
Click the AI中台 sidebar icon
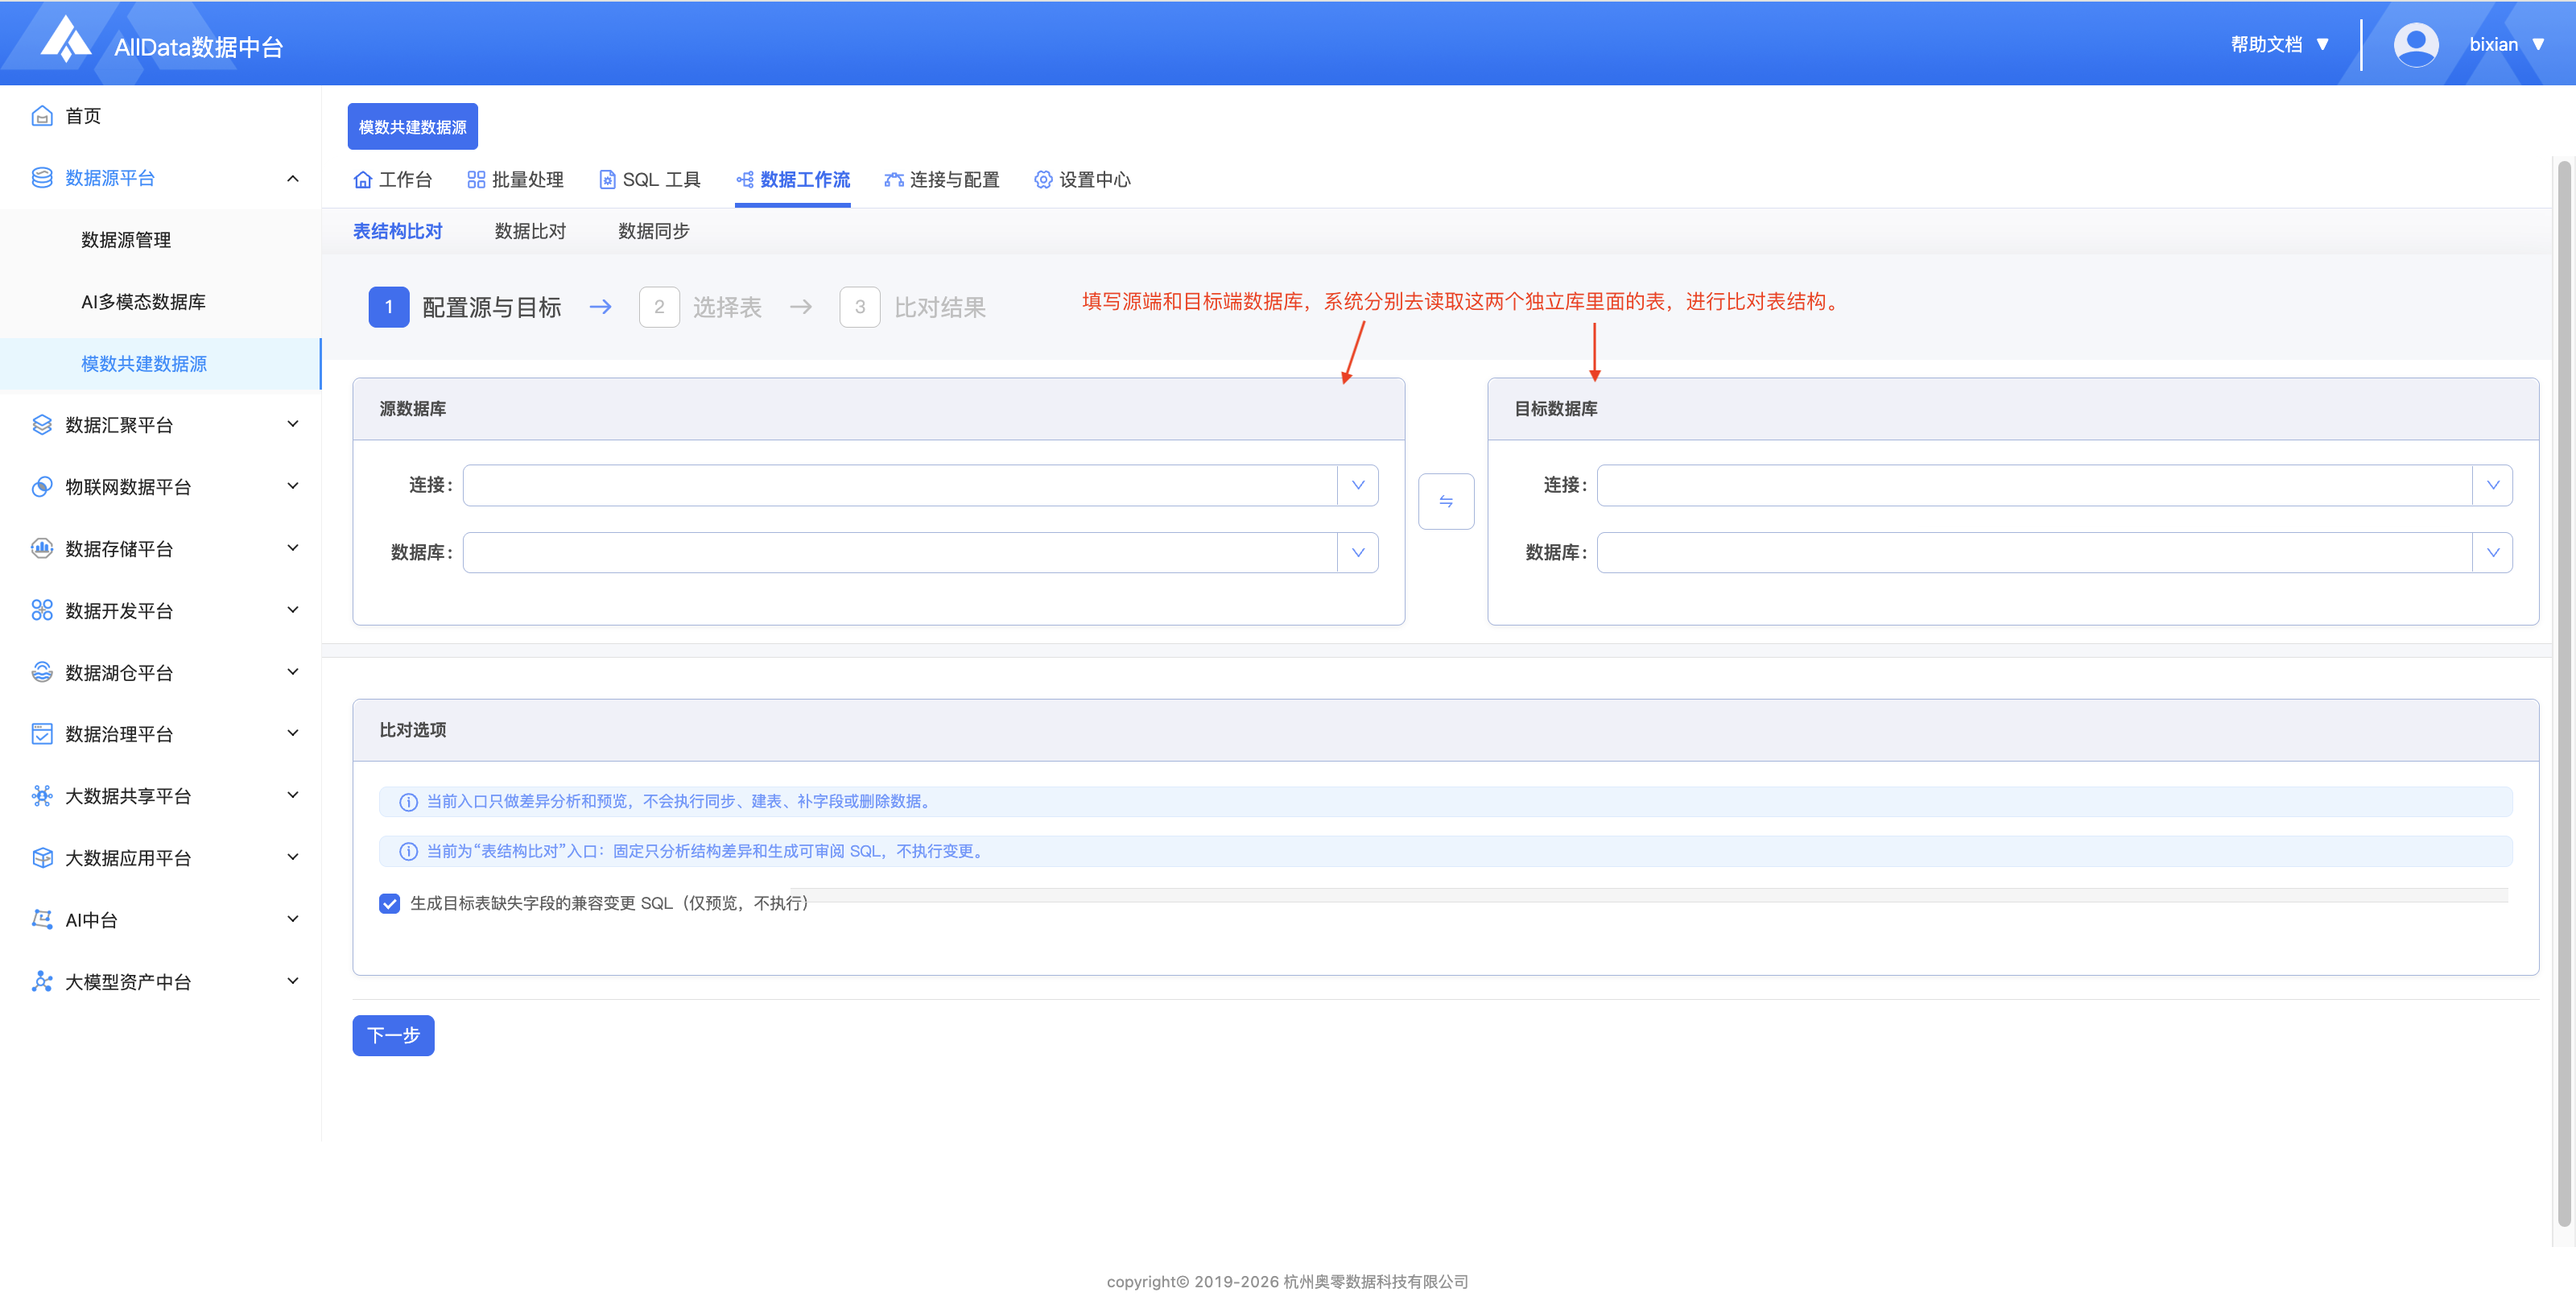pyautogui.click(x=42, y=920)
